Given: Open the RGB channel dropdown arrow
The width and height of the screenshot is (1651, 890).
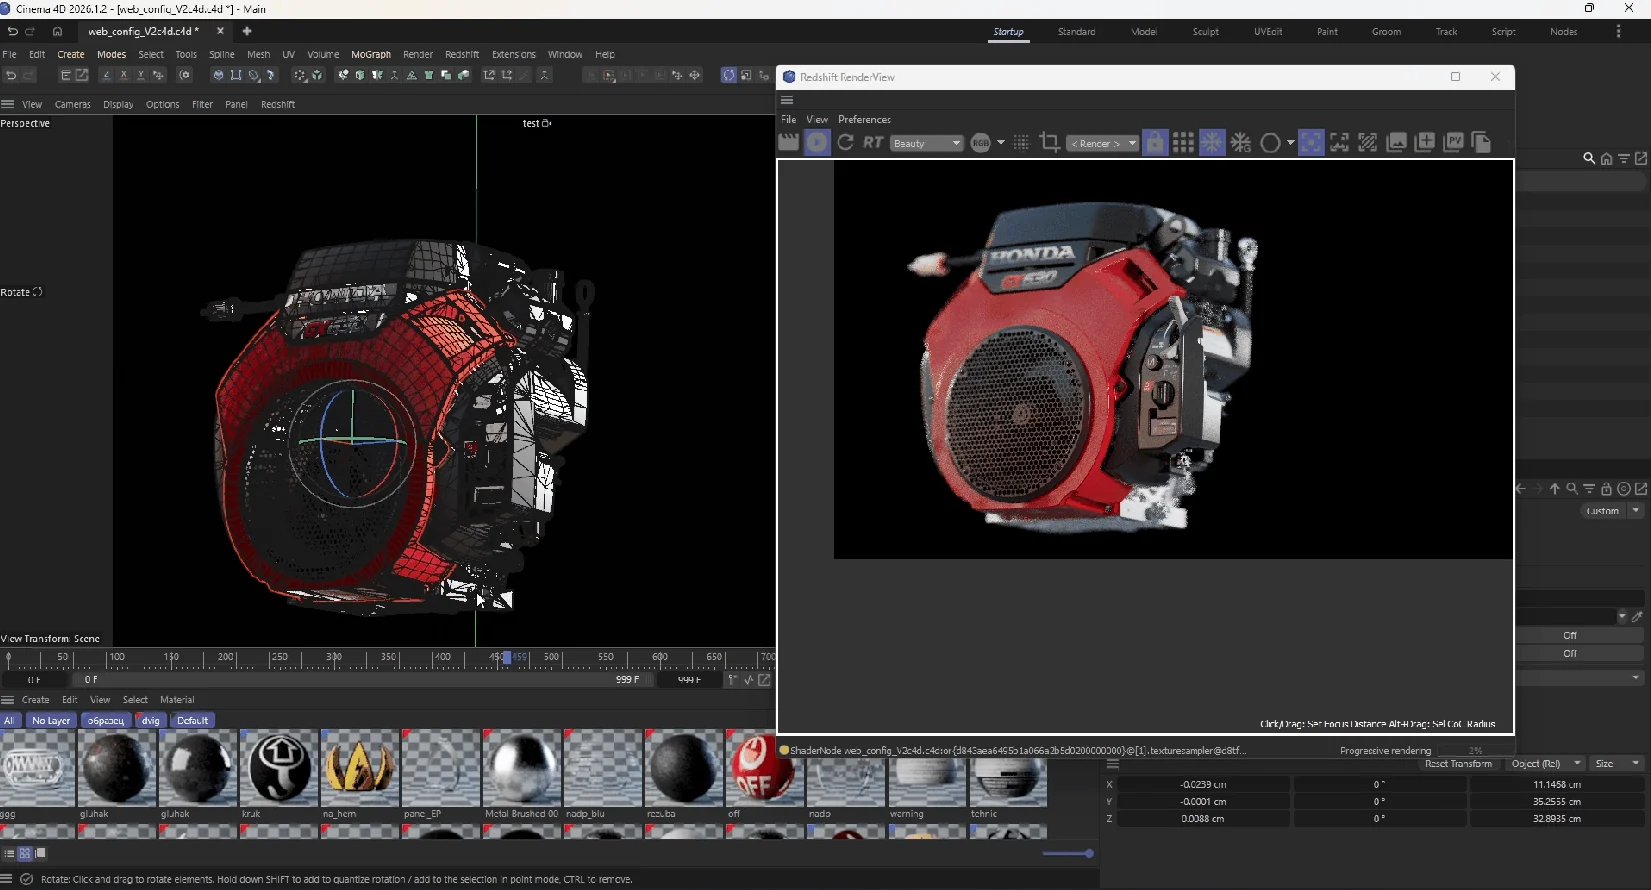Looking at the screenshot, I should click(1001, 142).
